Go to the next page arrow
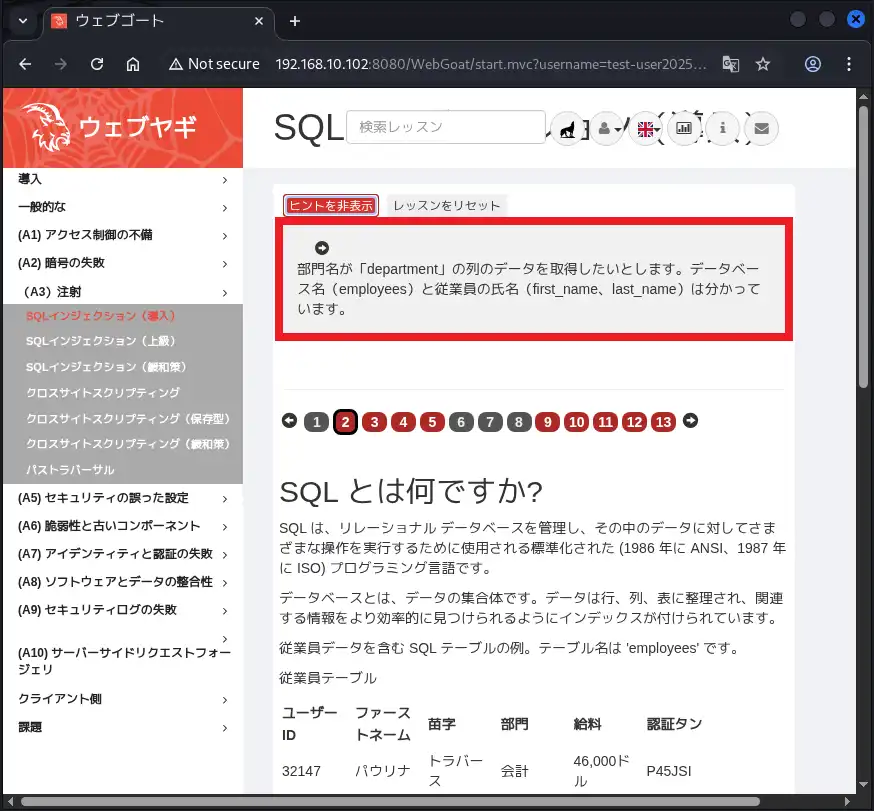This screenshot has width=874, height=811. point(690,421)
